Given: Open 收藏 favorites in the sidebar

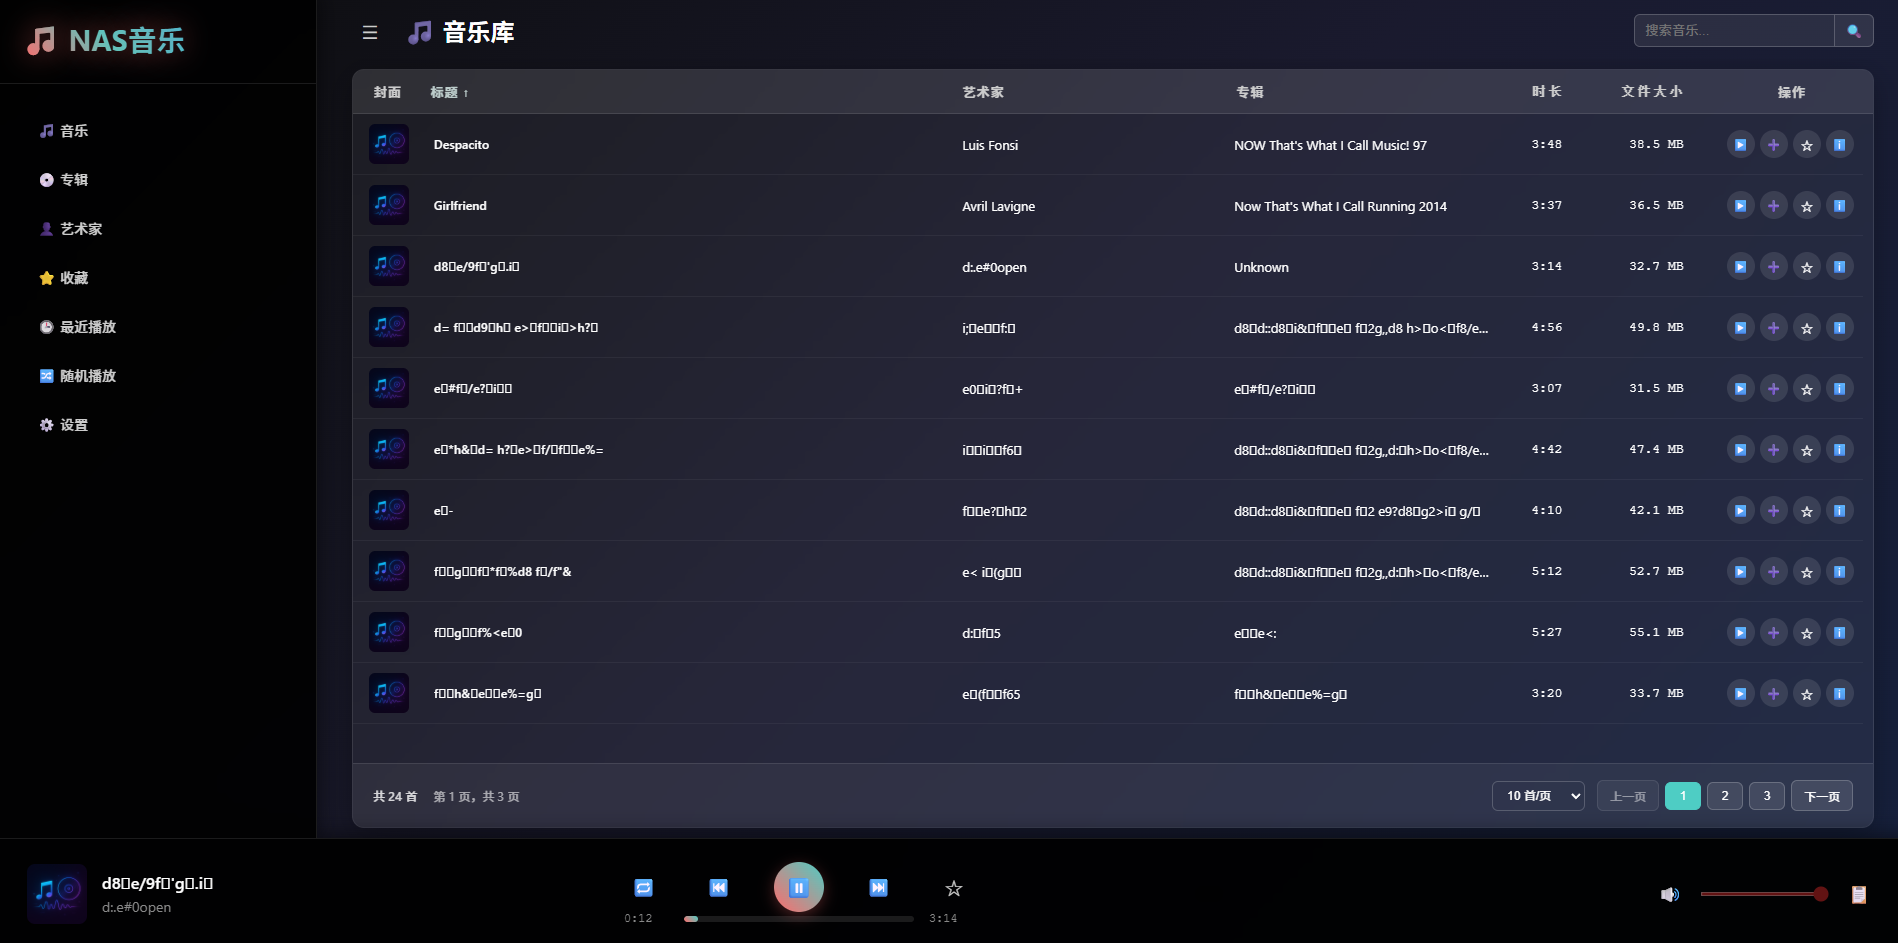Looking at the screenshot, I should (x=64, y=278).
